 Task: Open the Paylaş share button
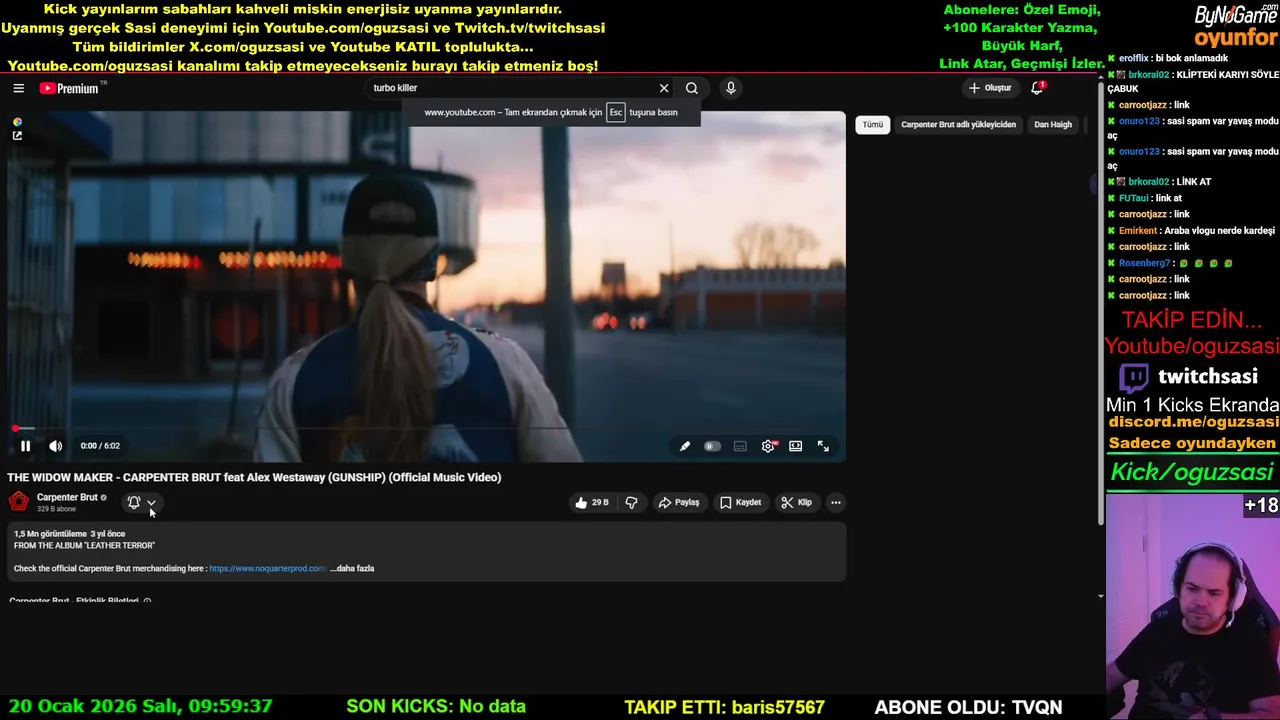[x=679, y=502]
